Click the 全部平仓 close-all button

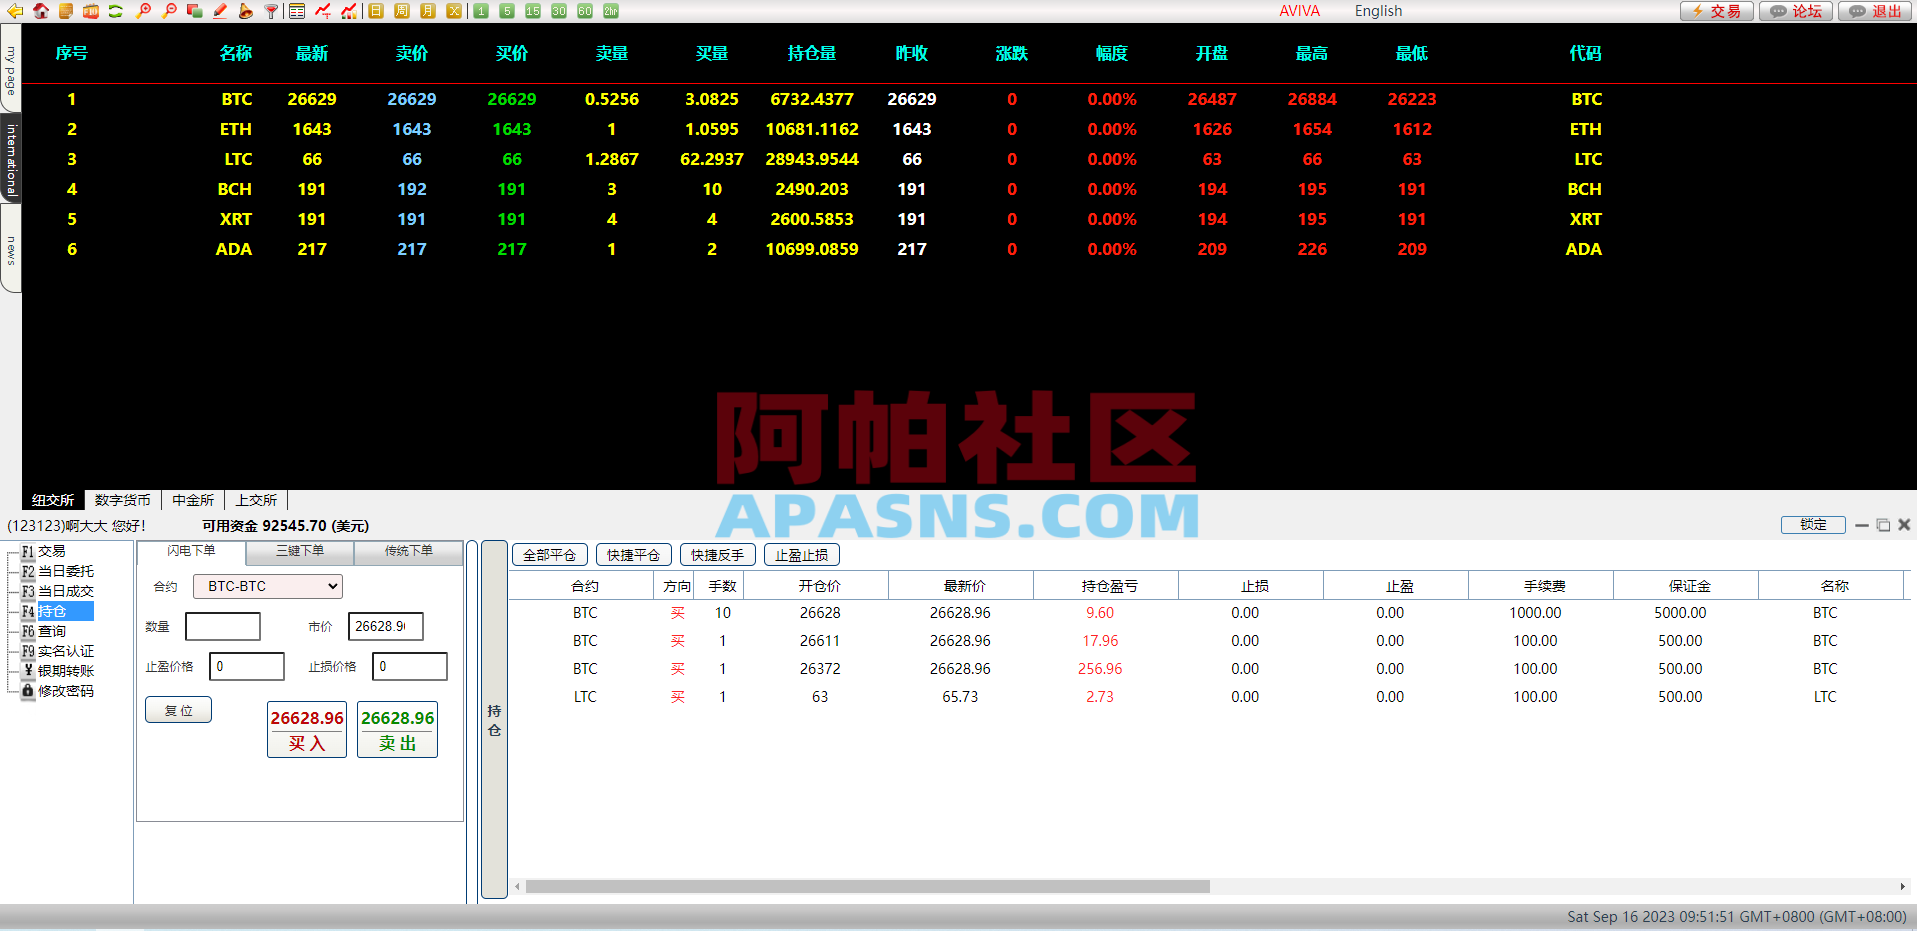548,554
